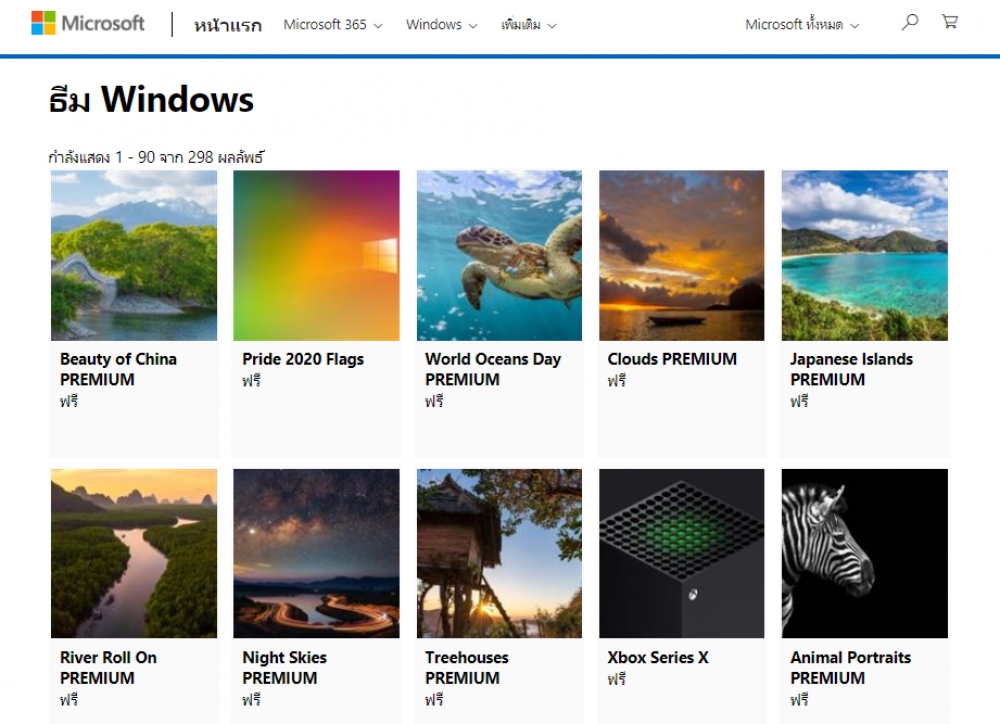The height and width of the screenshot is (724, 1000).
Task: Click the ฟรี price under Treehouses PREMIUM
Action: point(434,700)
